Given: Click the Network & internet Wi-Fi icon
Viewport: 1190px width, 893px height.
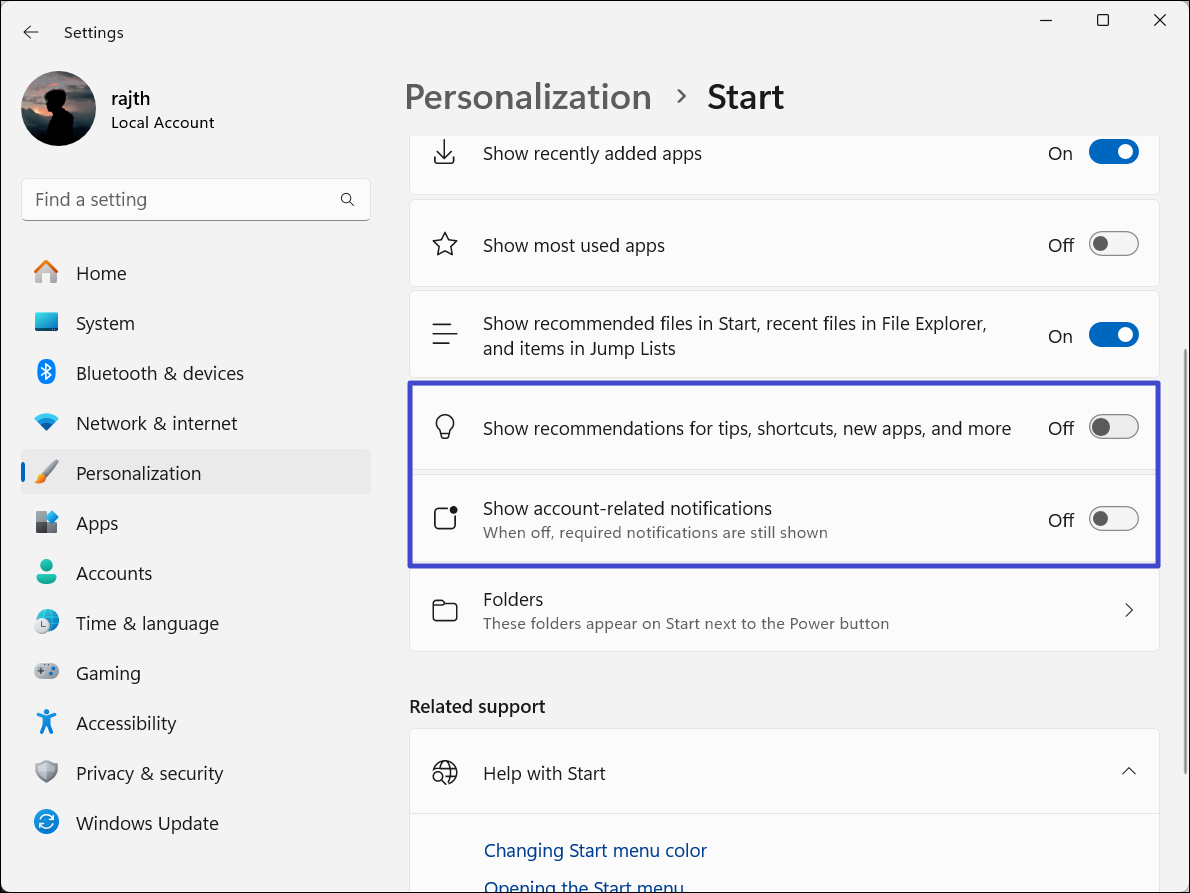Looking at the screenshot, I should point(46,423).
